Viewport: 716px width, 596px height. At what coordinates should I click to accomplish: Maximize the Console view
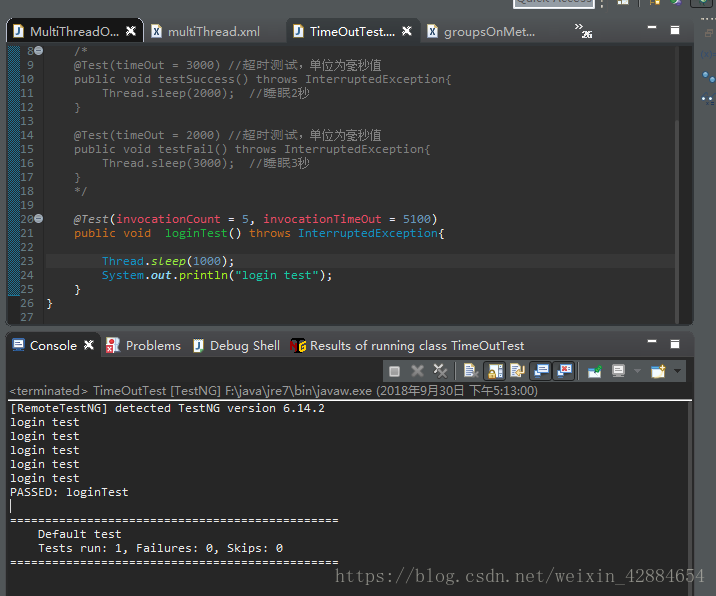pos(674,344)
